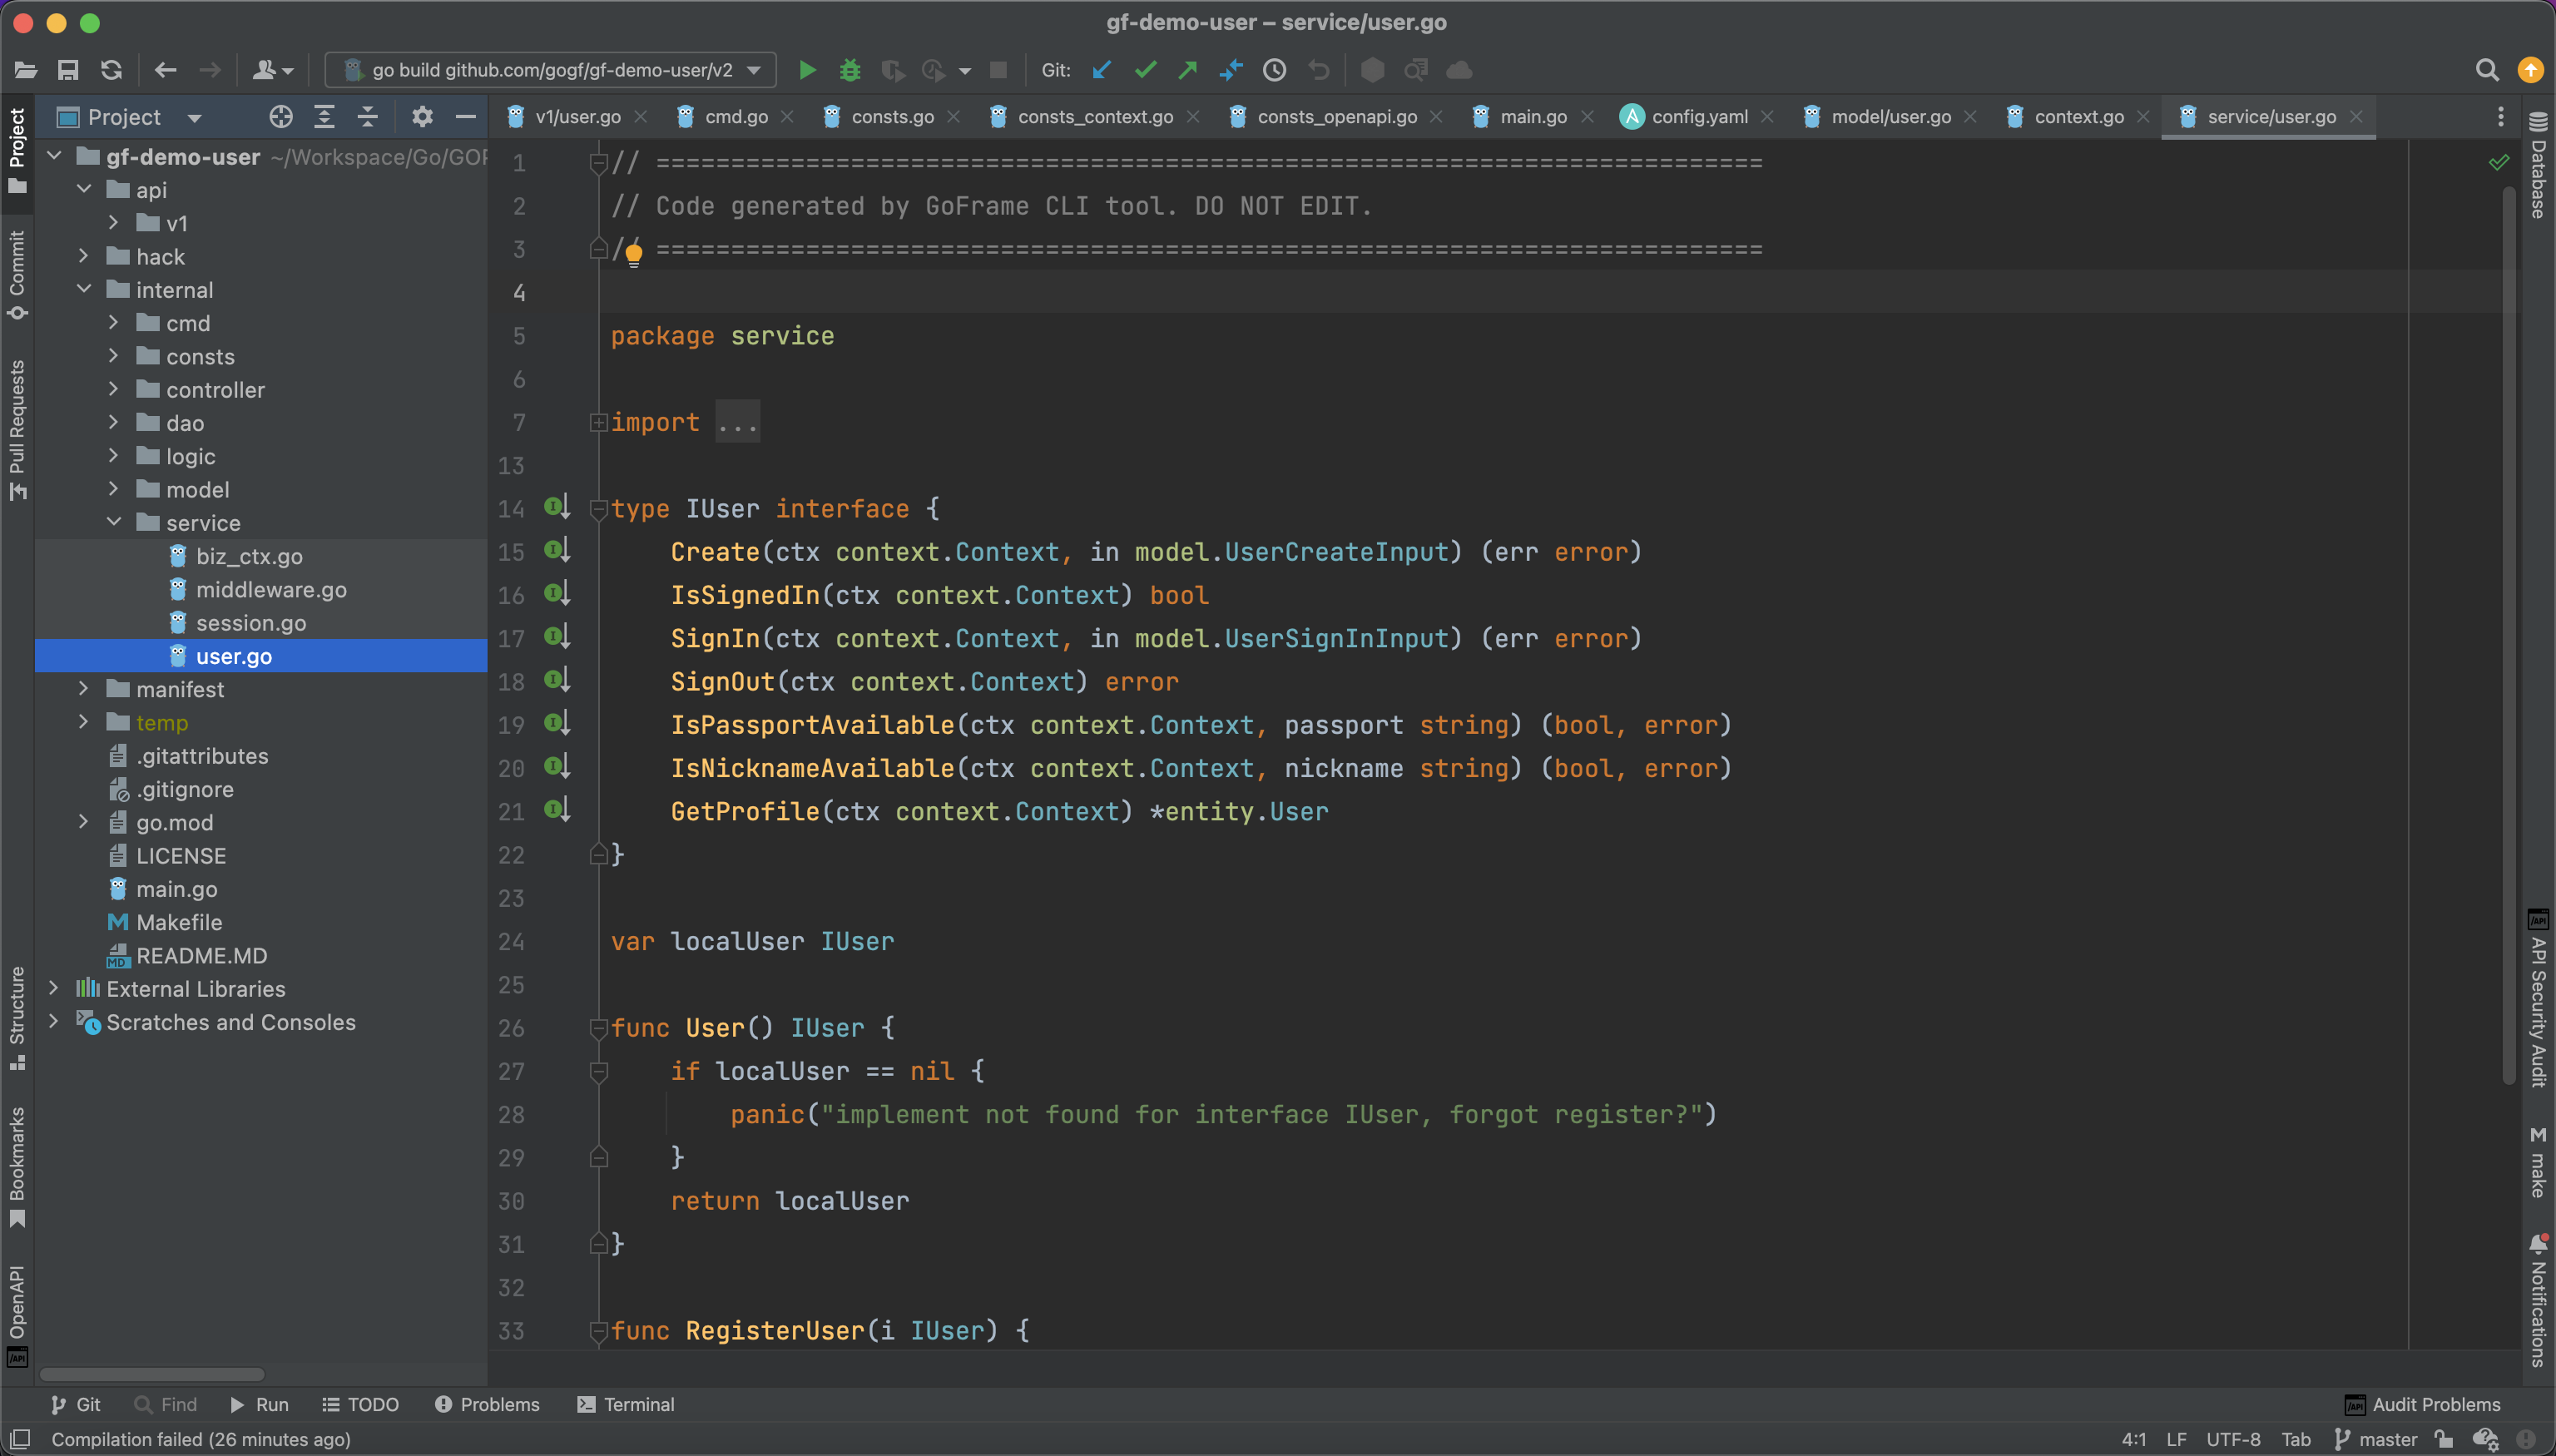The image size is (2556, 1456).
Task: Switch to the config.yaml tab
Action: pos(1698,117)
